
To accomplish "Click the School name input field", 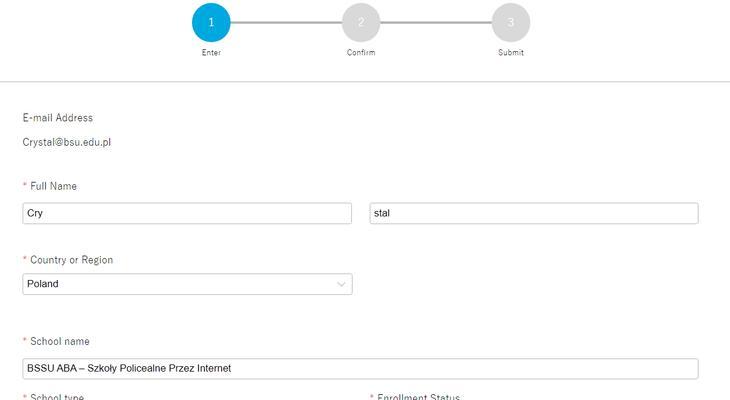I will coord(360,368).
